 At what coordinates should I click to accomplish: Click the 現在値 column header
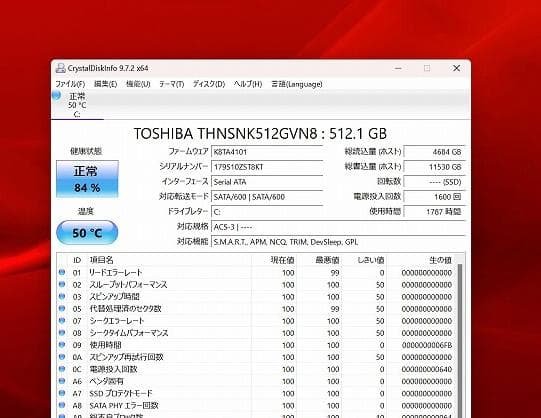274,260
